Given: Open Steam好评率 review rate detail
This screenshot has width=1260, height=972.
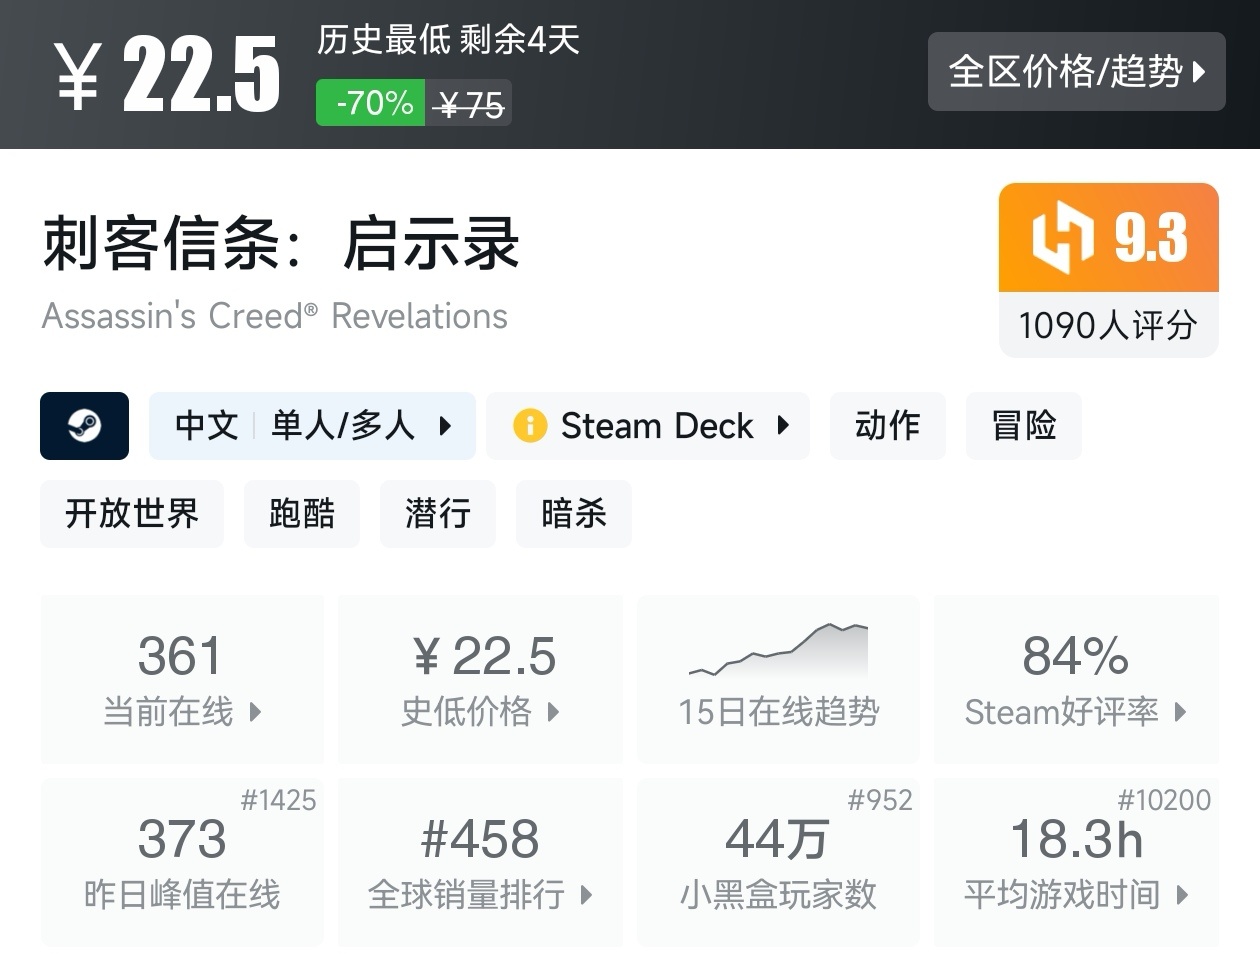Looking at the screenshot, I should pos(1076,680).
